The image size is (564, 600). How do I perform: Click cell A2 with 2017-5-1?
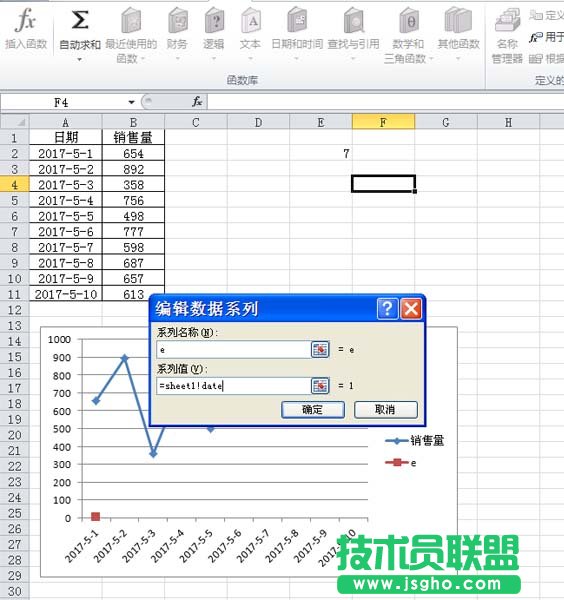point(66,153)
